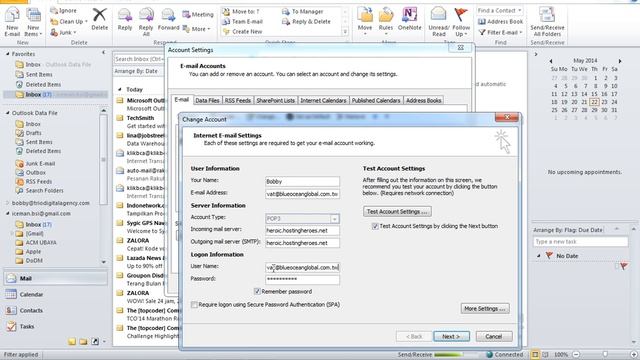Click the Meeting respond icon
The height and width of the screenshot is (360, 640).
(198, 14)
